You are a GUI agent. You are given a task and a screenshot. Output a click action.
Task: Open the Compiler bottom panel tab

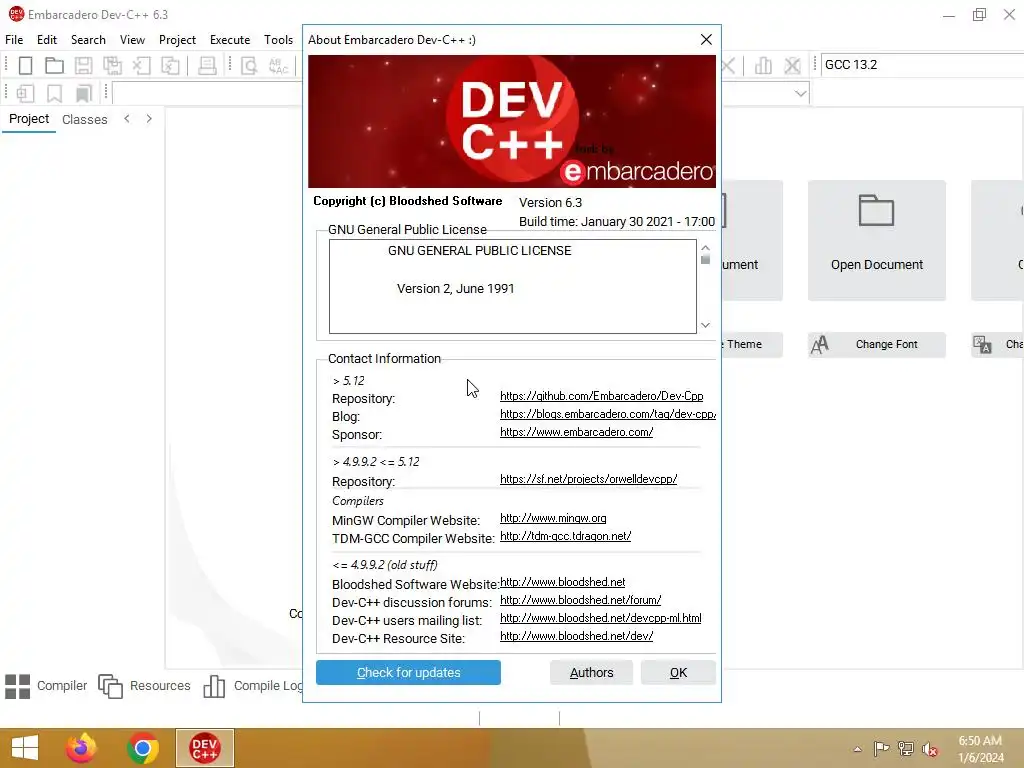tap(46, 686)
